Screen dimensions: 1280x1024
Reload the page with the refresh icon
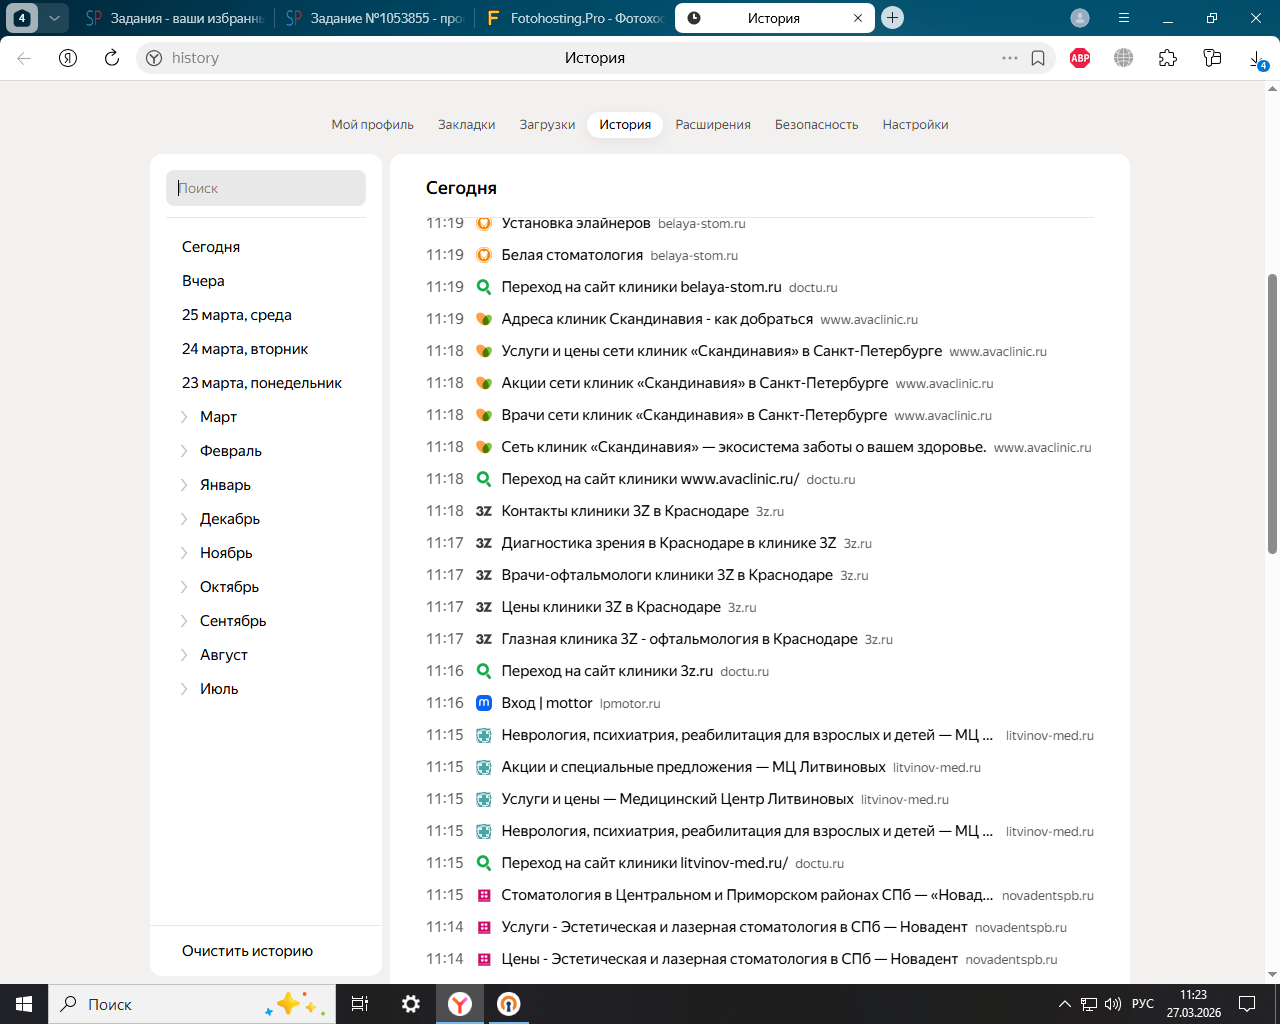[x=112, y=58]
